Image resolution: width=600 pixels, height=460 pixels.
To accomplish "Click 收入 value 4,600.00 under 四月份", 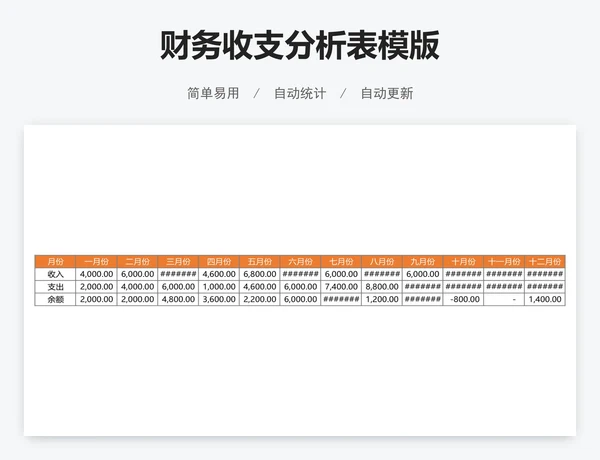I will (x=219, y=274).
